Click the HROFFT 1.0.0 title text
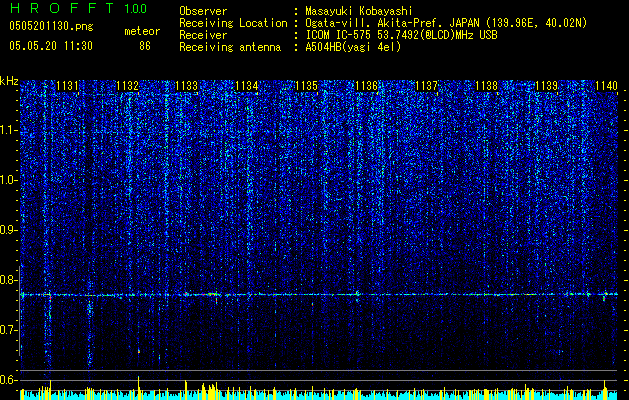This screenshot has height=400, width=629. click(78, 8)
